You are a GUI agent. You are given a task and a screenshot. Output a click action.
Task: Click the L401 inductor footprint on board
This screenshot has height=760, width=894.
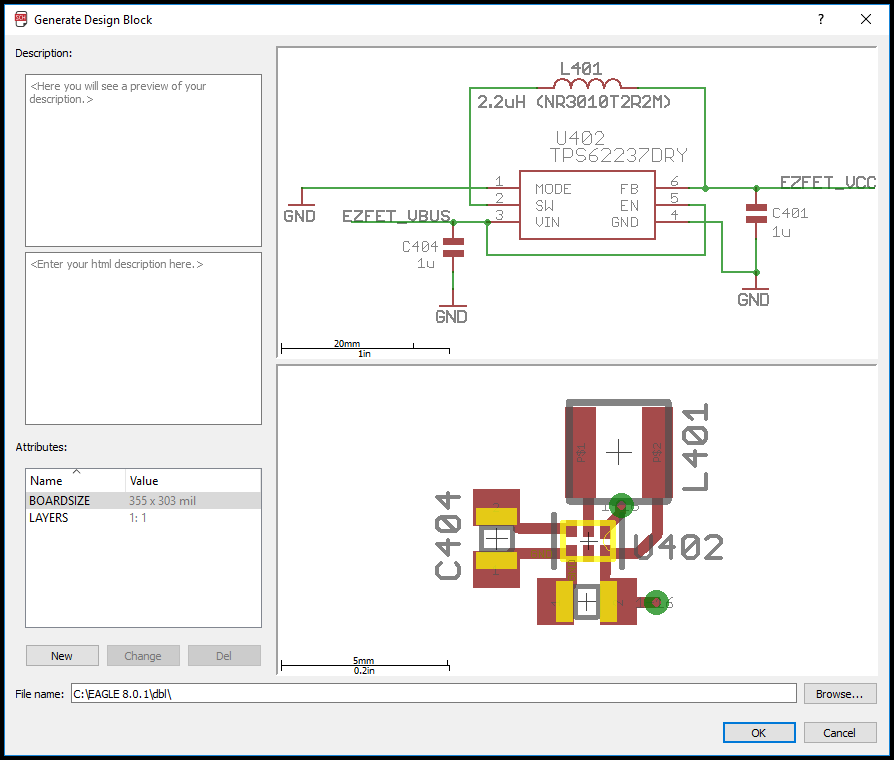(619, 452)
